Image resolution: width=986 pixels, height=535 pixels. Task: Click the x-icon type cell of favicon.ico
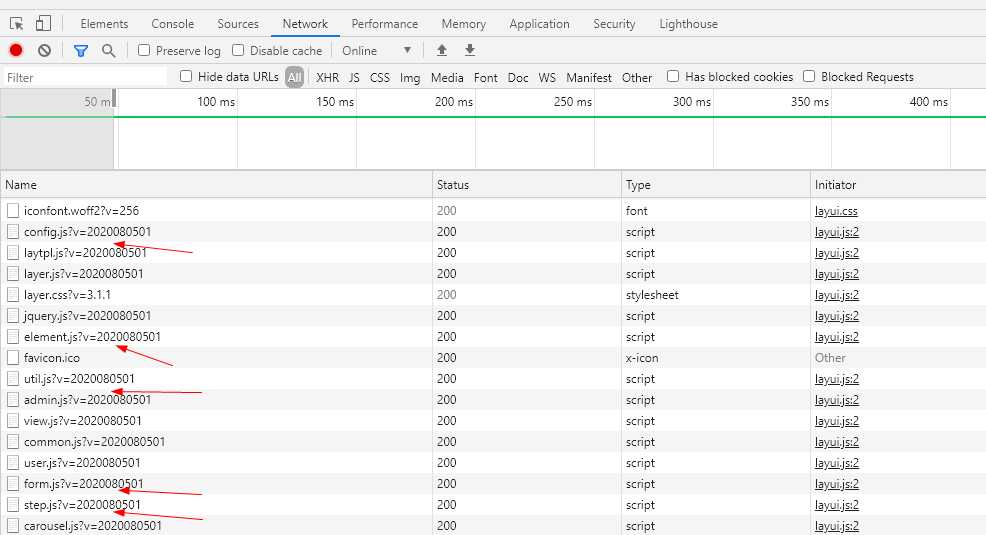pyautogui.click(x=641, y=358)
